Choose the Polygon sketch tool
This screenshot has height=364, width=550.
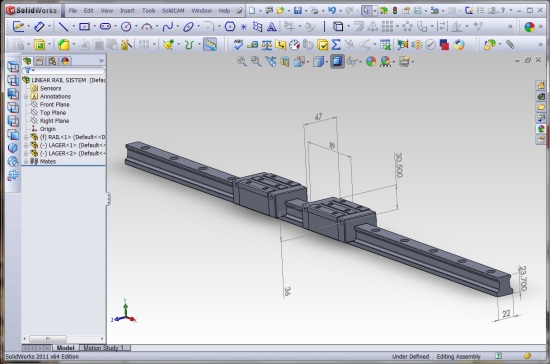point(230,27)
